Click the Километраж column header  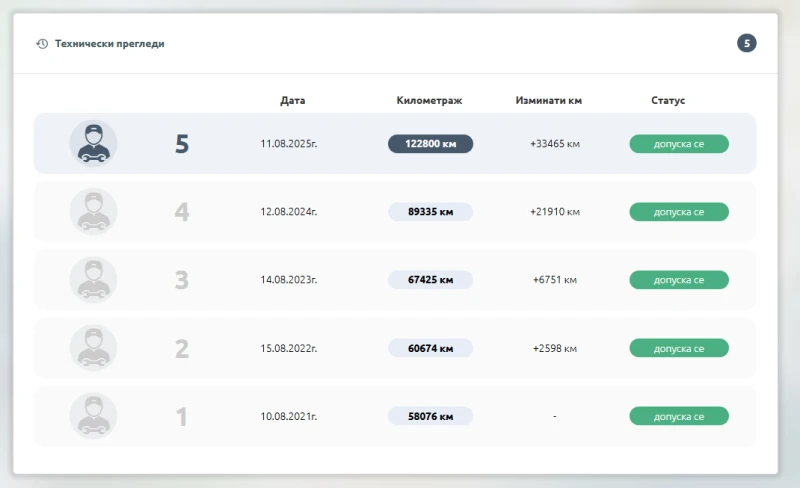coord(429,101)
